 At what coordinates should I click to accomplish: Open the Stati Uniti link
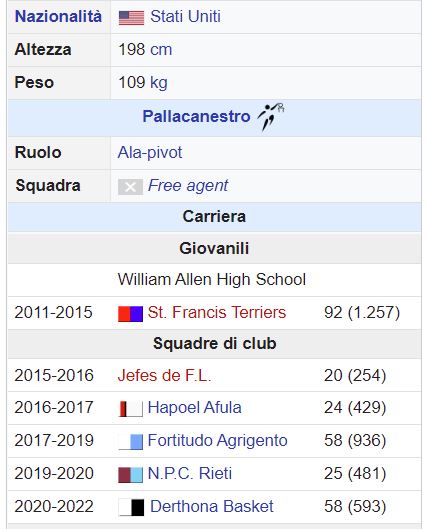coord(185,17)
